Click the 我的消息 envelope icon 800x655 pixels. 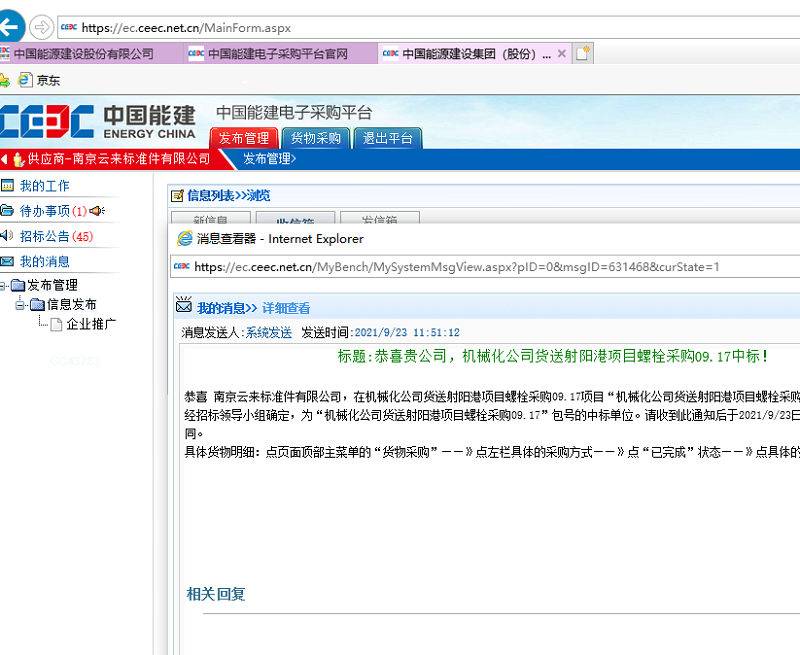(x=8, y=260)
